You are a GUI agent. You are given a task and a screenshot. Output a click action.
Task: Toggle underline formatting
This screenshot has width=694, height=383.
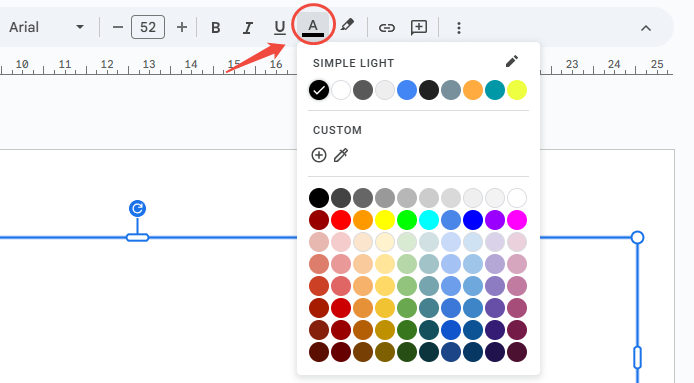pyautogui.click(x=280, y=27)
